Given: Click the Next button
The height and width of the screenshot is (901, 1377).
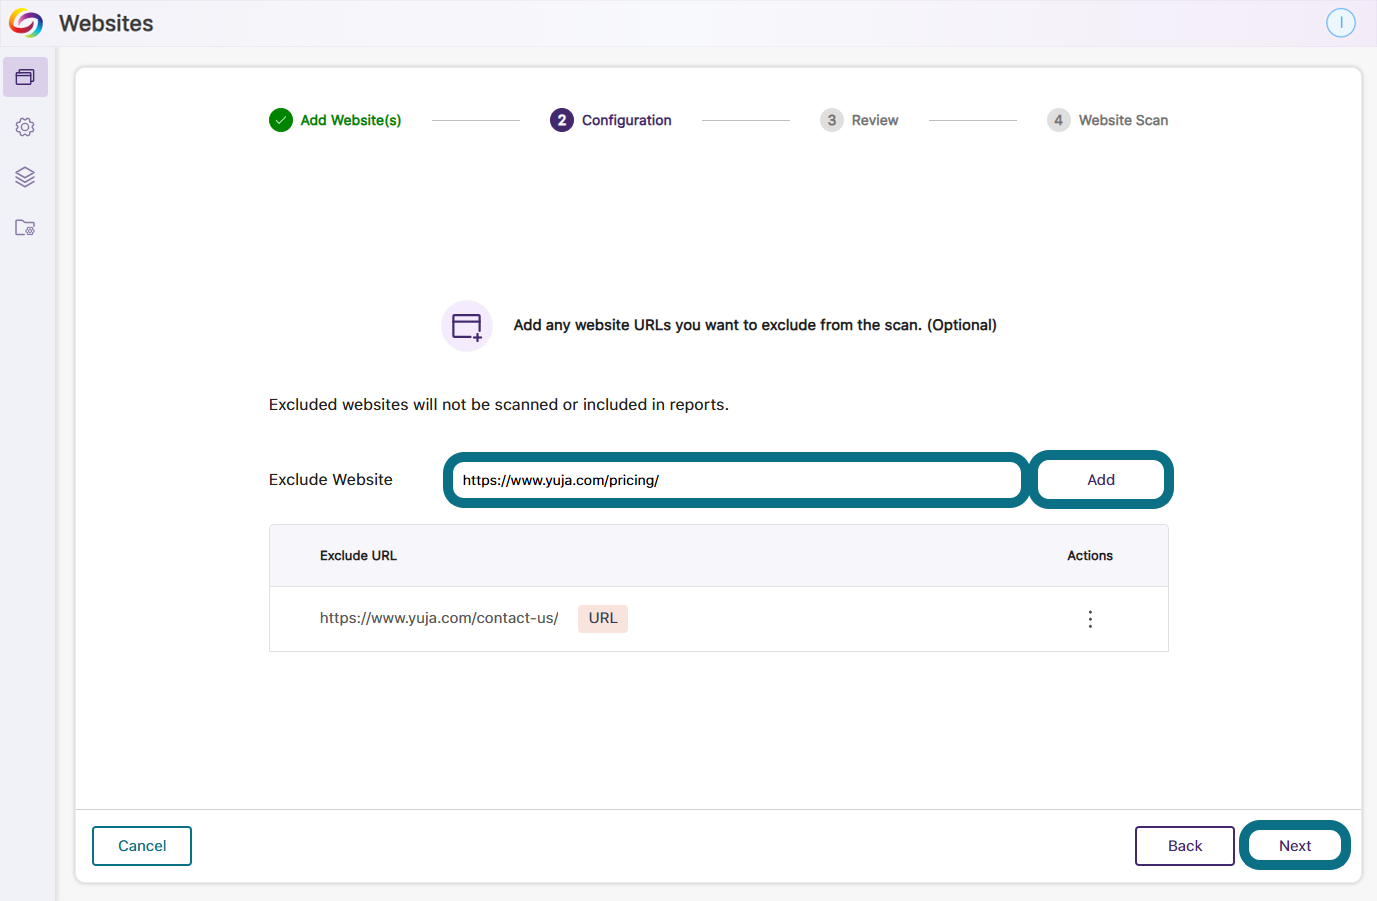Looking at the screenshot, I should tap(1295, 846).
